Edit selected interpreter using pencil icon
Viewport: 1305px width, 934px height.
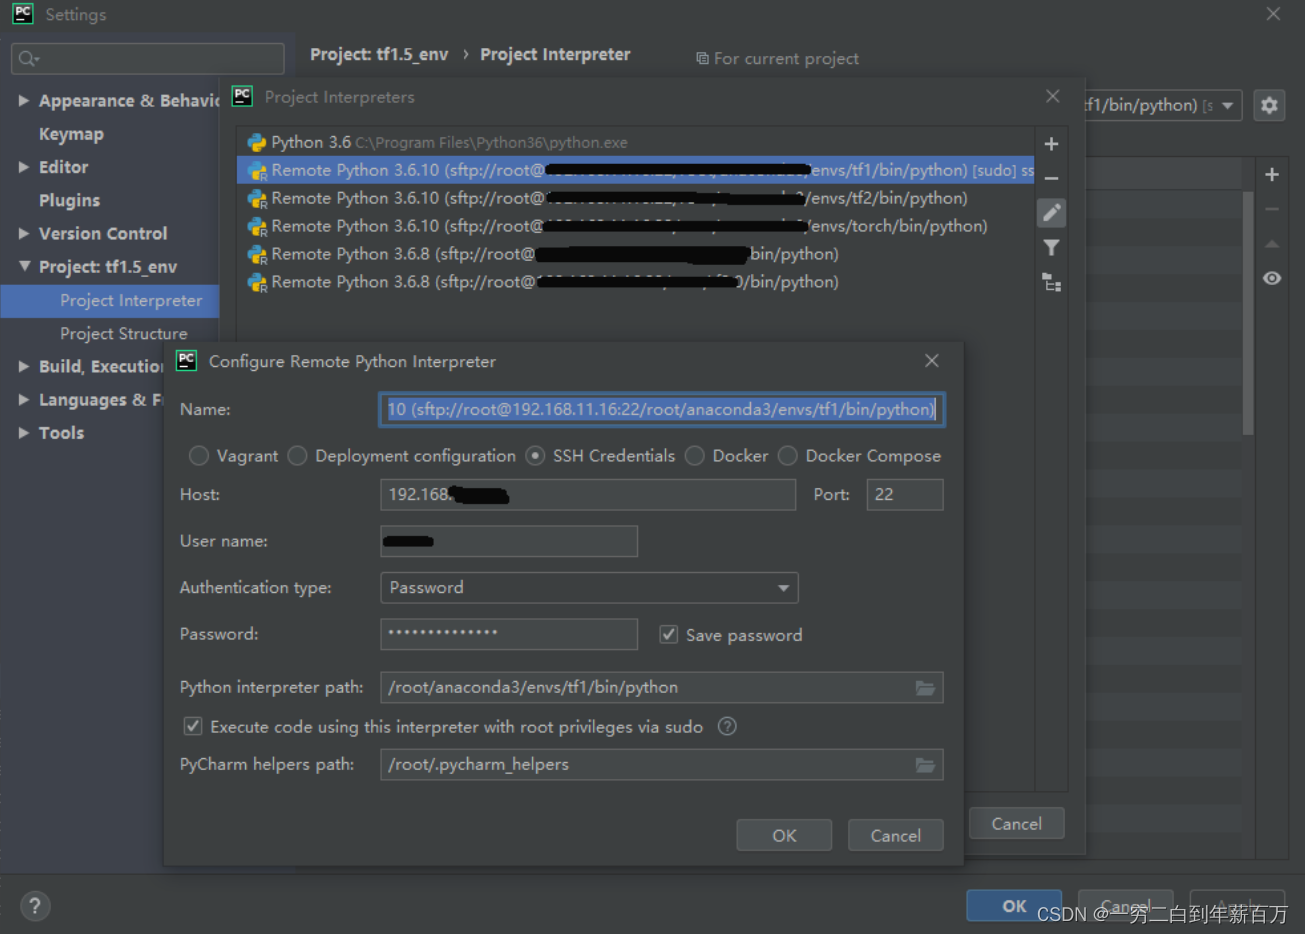(x=1051, y=213)
